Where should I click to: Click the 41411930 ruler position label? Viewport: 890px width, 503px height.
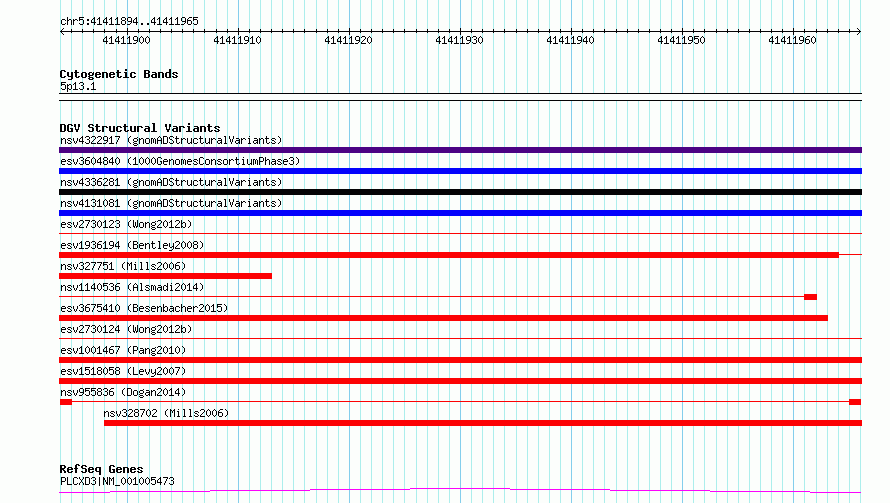coord(459,40)
